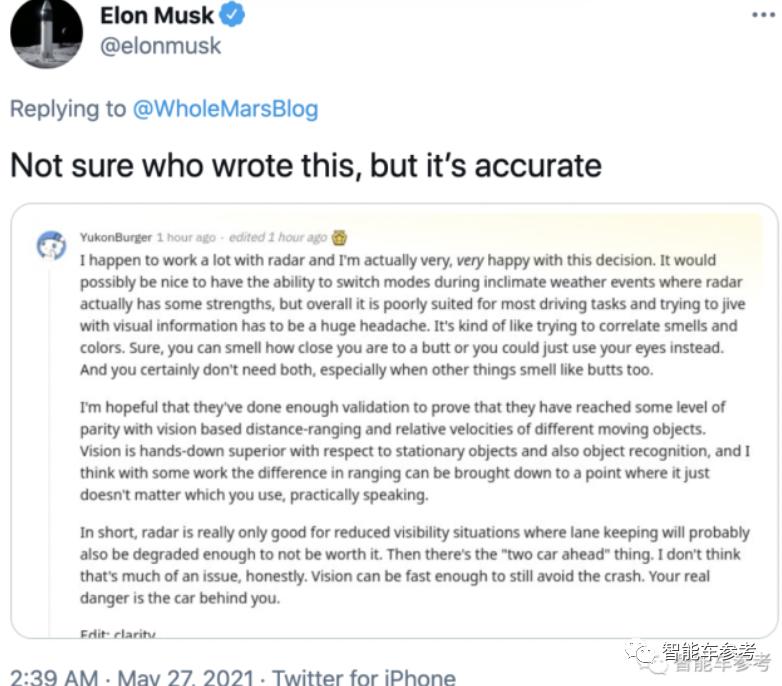The image size is (782, 686).
Task: Click Elon Musk's profile avatar
Action: (46, 31)
